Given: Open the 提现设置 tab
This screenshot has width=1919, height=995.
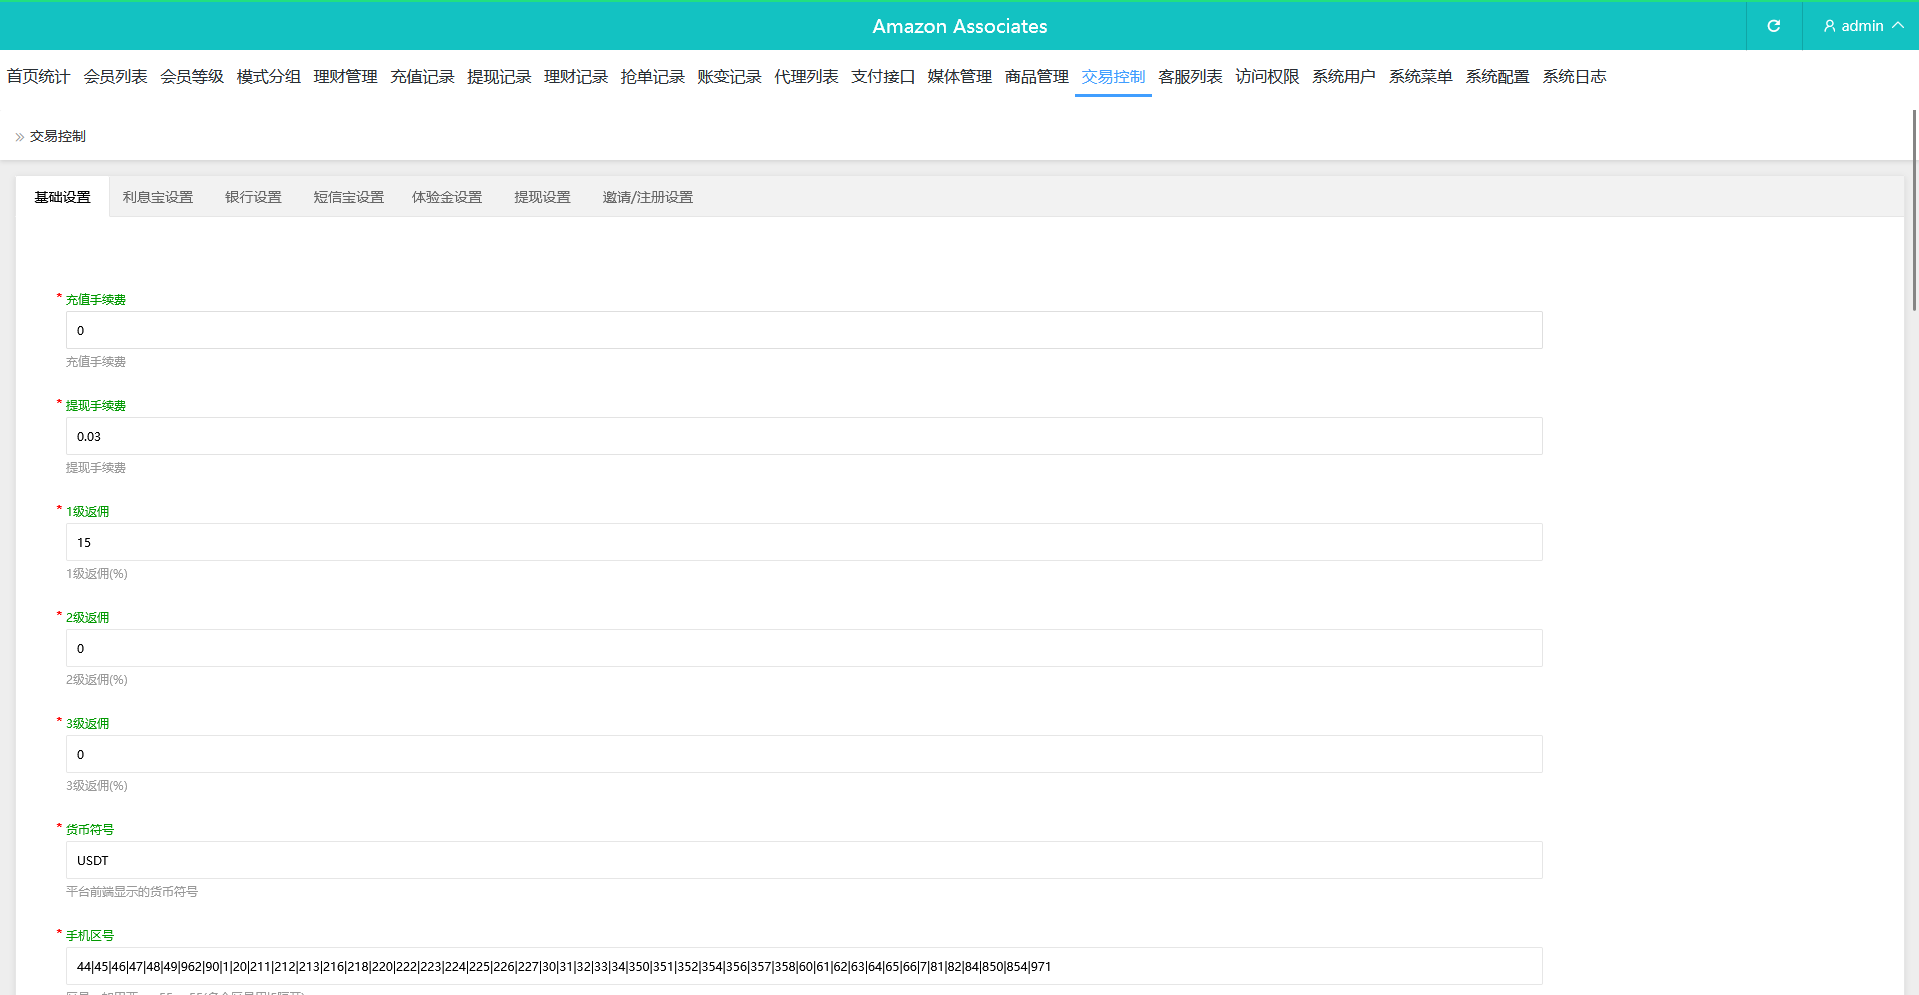Looking at the screenshot, I should click(x=542, y=197).
